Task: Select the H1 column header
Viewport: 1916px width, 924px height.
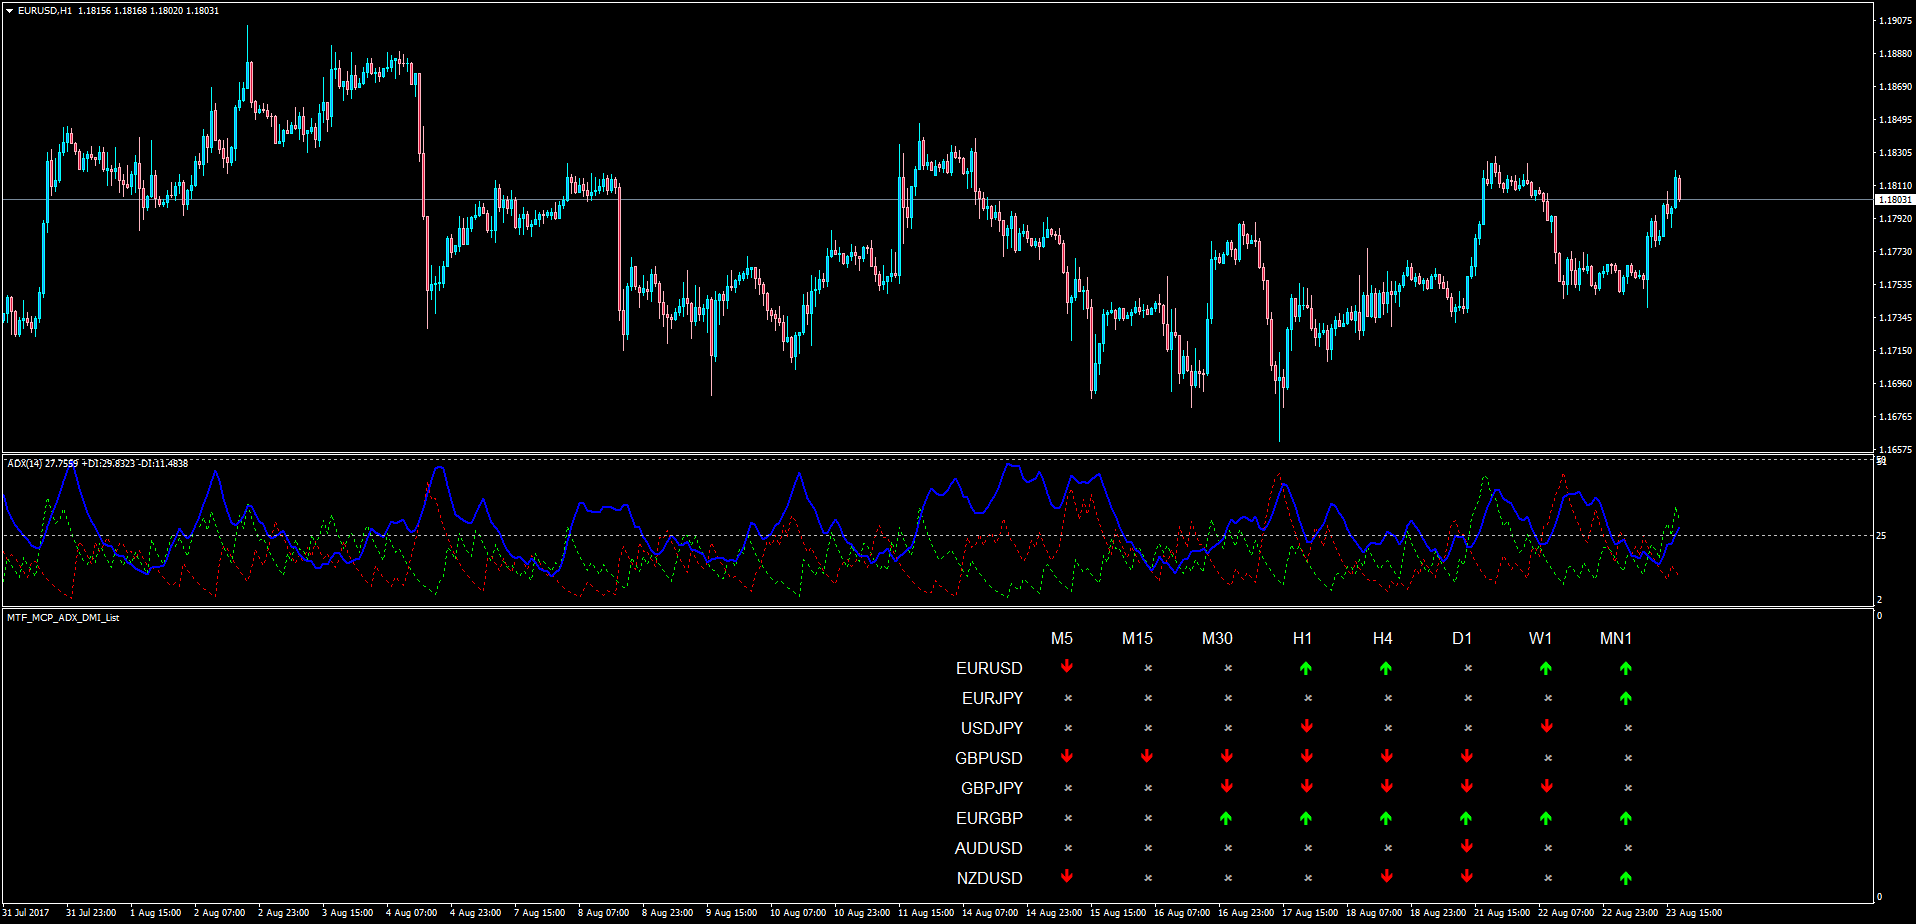Action: (1302, 638)
